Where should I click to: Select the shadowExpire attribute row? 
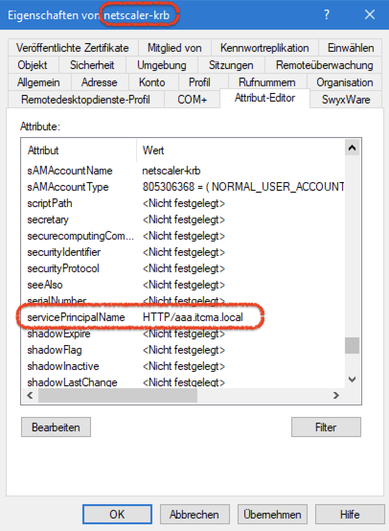click(183, 334)
